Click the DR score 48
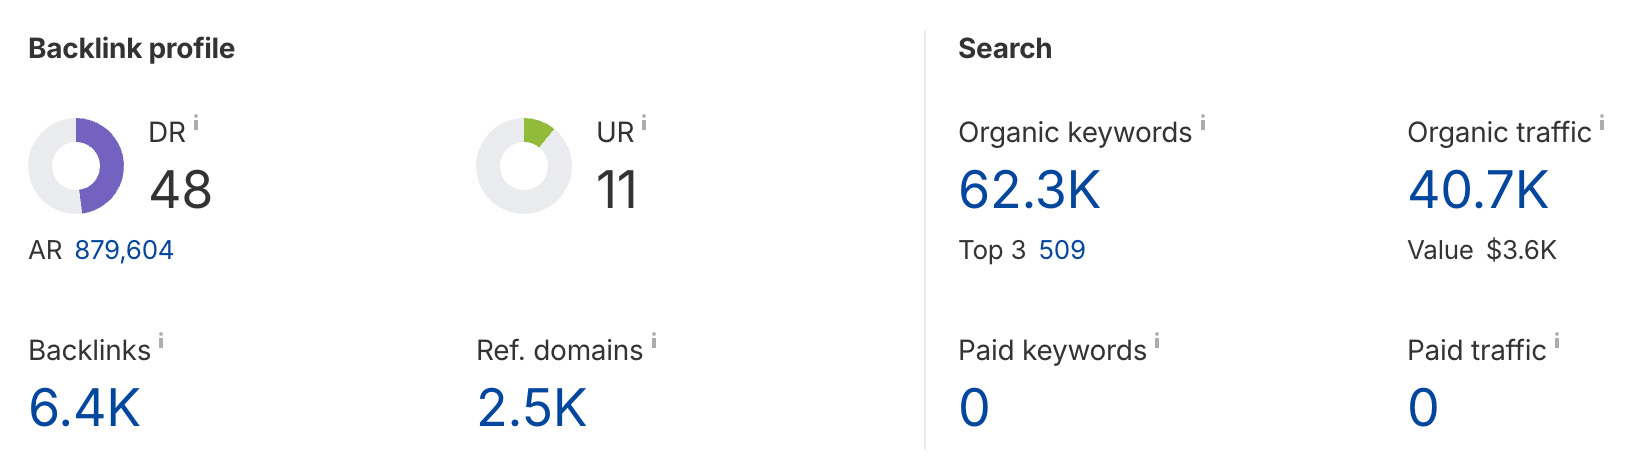Image resolution: width=1634 pixels, height=474 pixels. pyautogui.click(x=181, y=190)
